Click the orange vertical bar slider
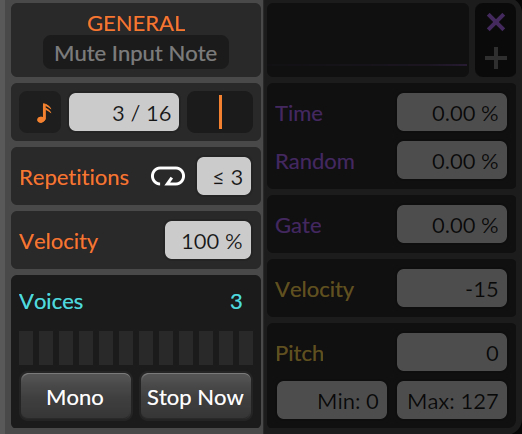522x434 pixels. click(x=220, y=112)
